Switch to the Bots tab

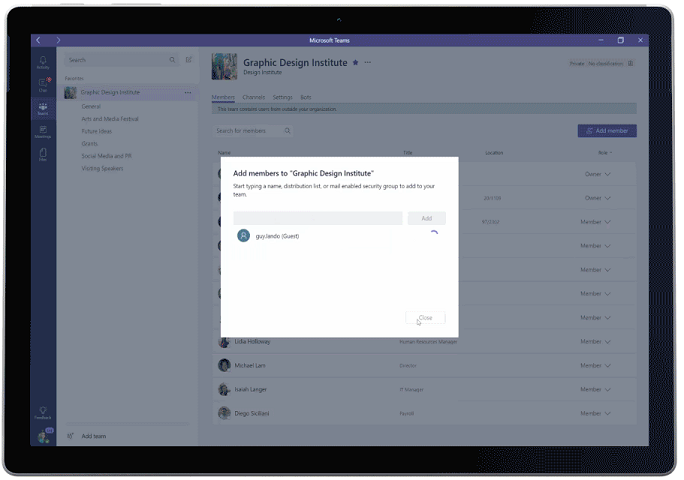[x=306, y=97]
